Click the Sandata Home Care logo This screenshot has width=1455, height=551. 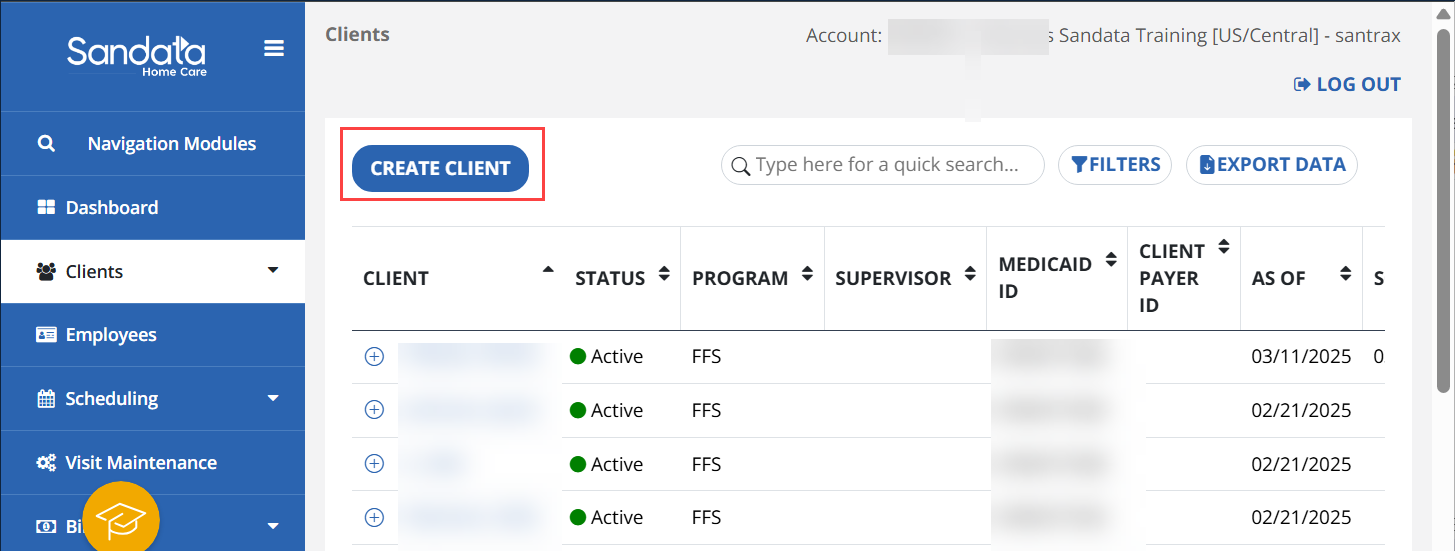(136, 55)
